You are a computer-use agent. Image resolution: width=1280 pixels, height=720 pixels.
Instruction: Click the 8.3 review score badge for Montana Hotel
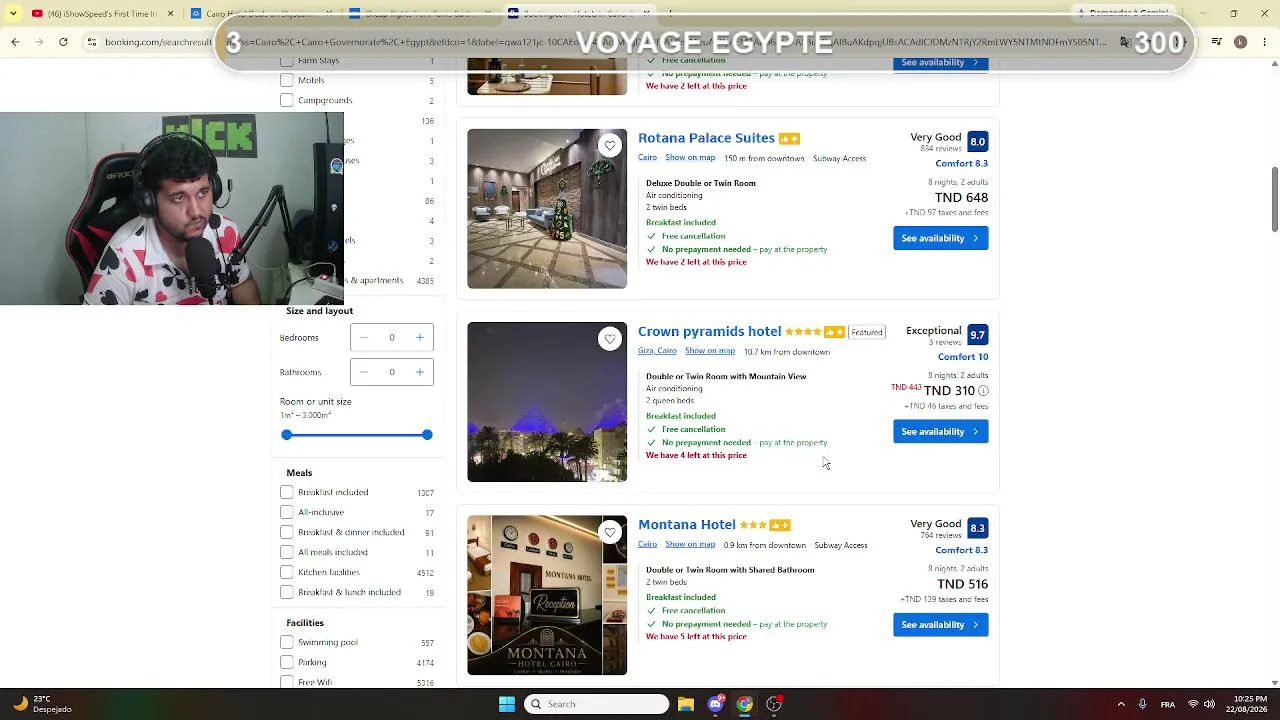tap(977, 528)
